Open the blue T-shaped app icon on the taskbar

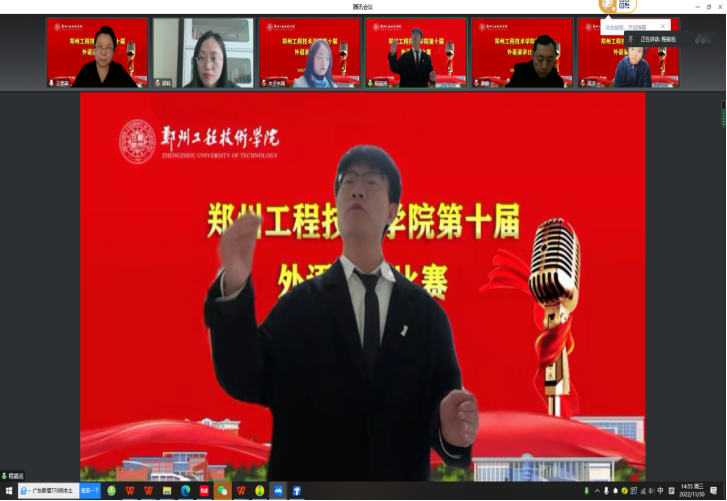point(297,491)
